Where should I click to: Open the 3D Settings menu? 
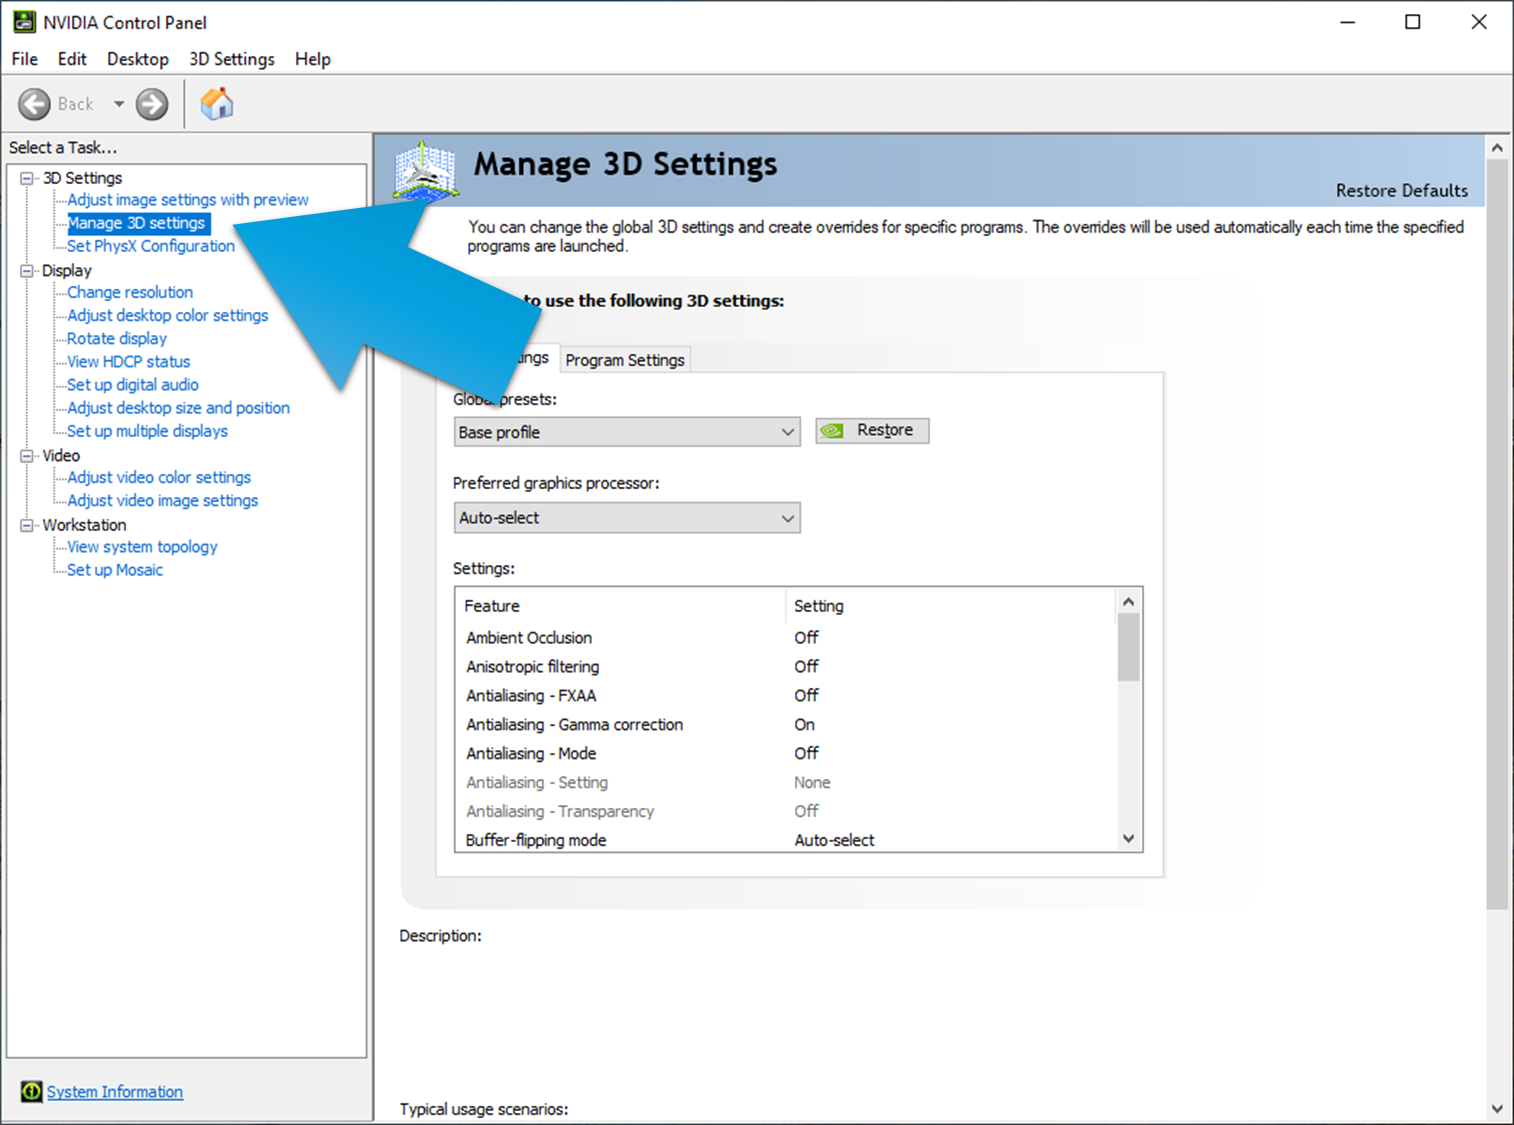coord(232,59)
